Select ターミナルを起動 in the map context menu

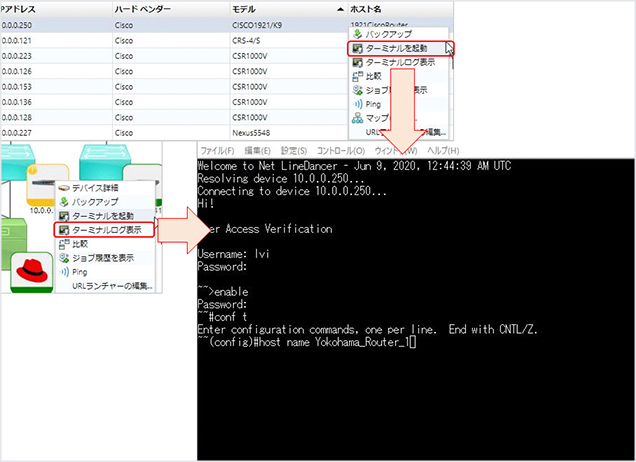click(x=105, y=216)
